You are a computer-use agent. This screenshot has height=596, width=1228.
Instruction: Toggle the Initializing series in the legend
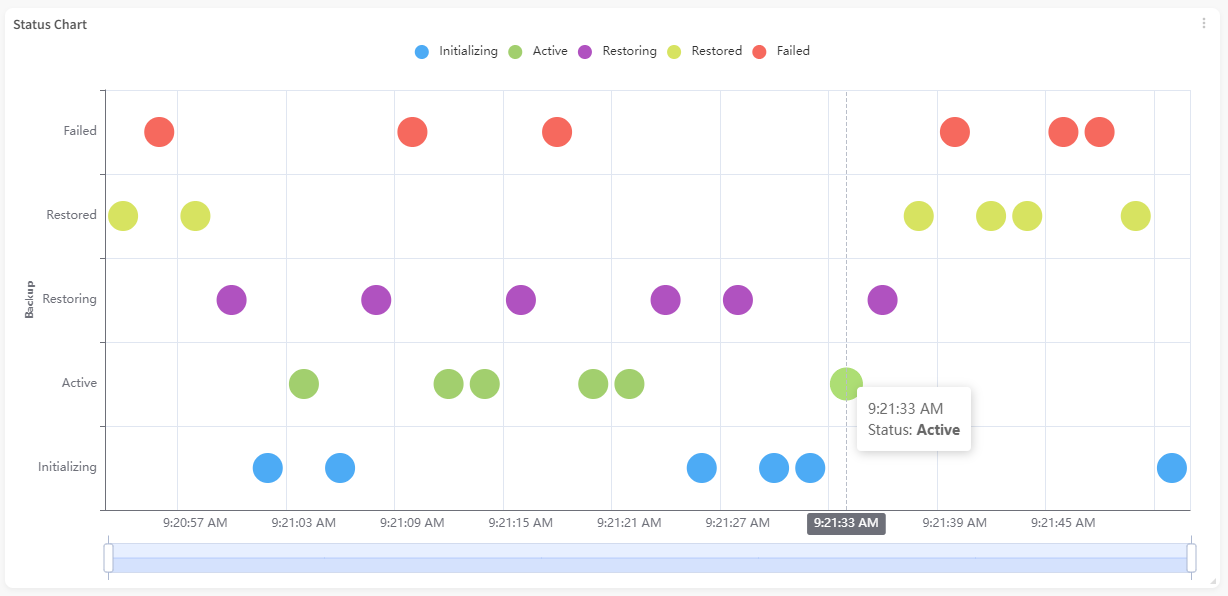(x=456, y=51)
